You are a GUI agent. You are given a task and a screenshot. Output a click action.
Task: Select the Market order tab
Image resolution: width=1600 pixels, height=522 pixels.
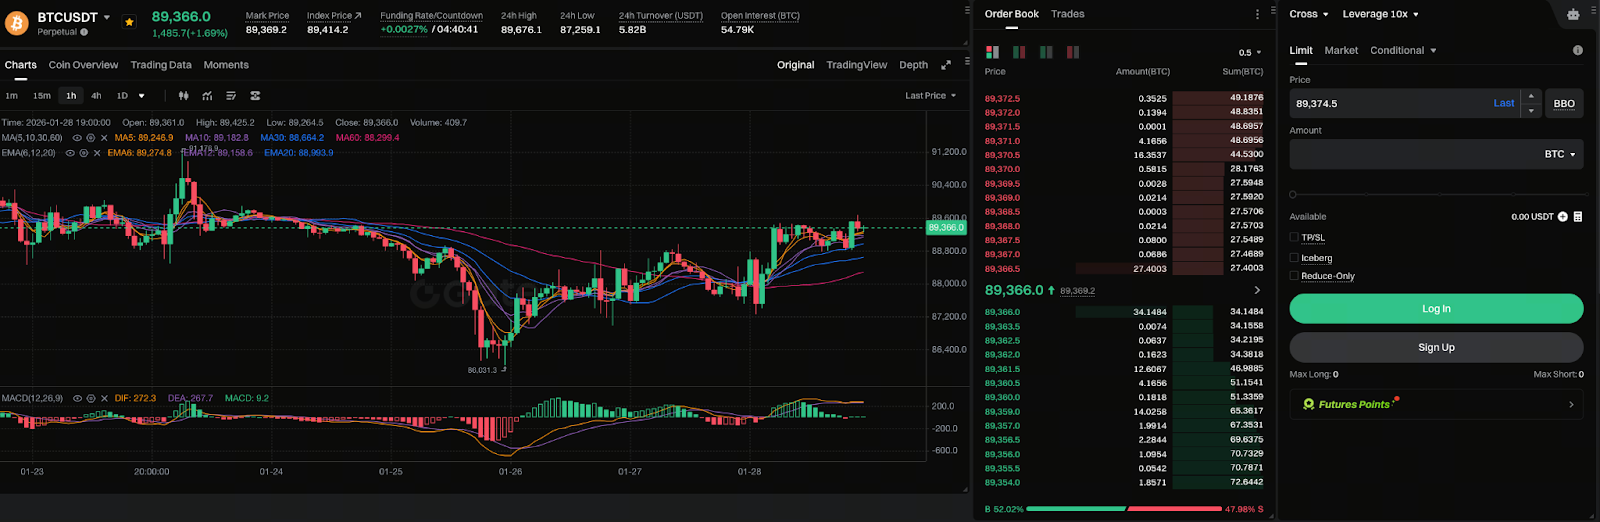(x=1341, y=50)
